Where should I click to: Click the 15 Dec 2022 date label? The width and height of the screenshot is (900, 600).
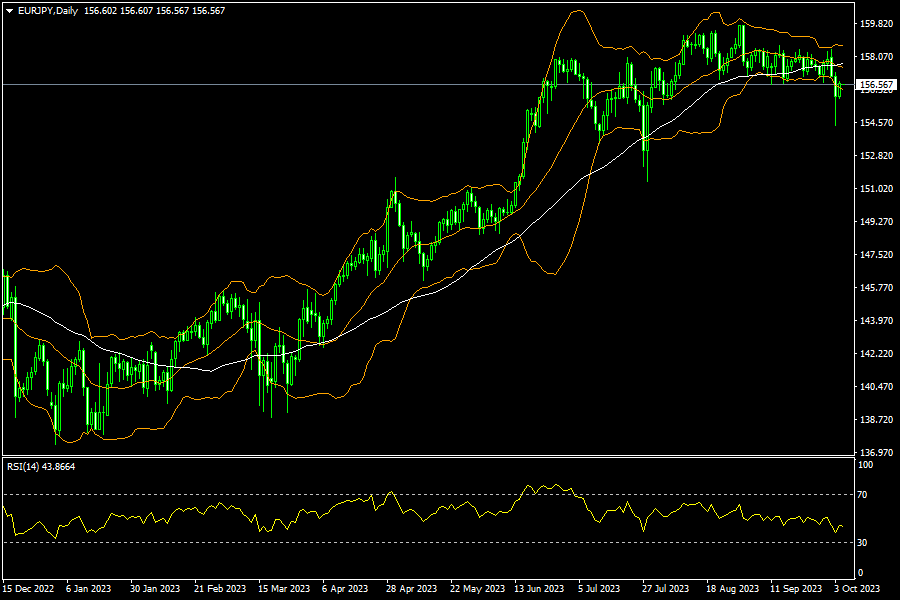(28, 589)
